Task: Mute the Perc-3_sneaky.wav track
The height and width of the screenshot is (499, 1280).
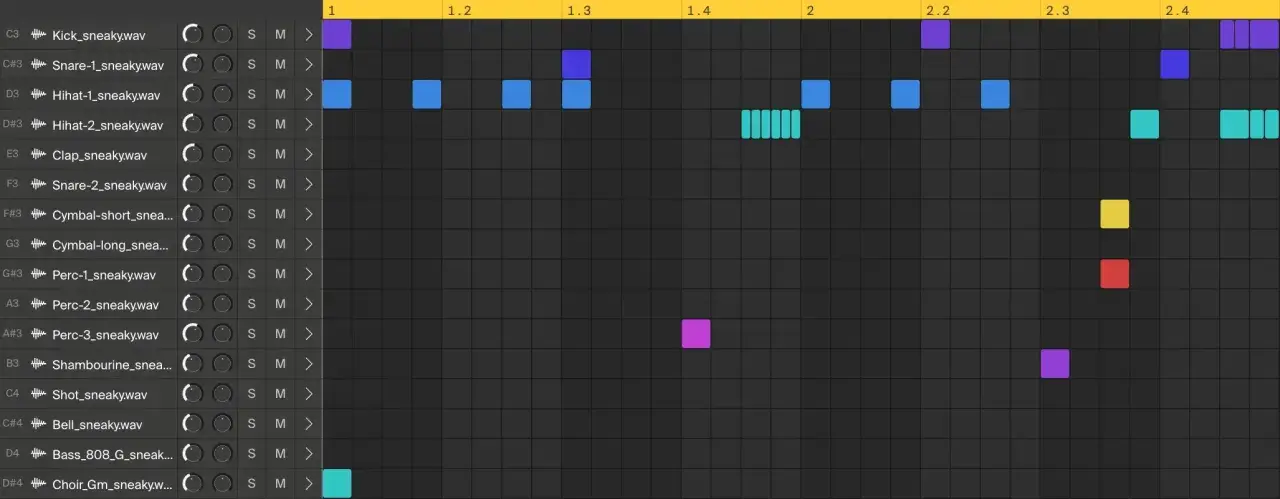Action: pos(280,334)
